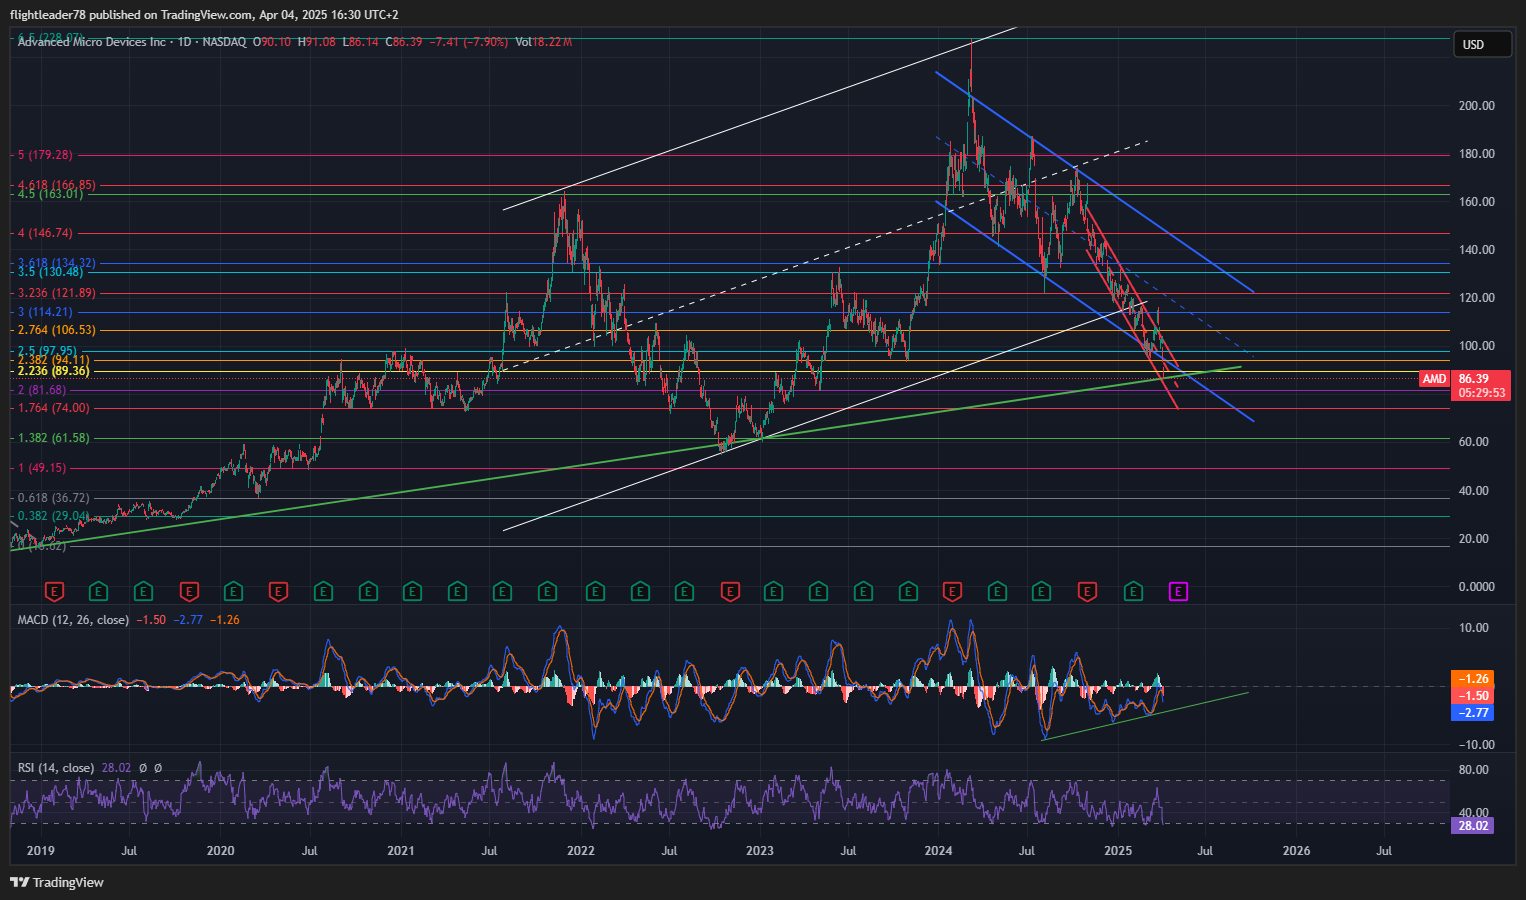Click the orange −1.26 tag on the MACD scale
Image resolution: width=1526 pixels, height=900 pixels.
click(1473, 679)
